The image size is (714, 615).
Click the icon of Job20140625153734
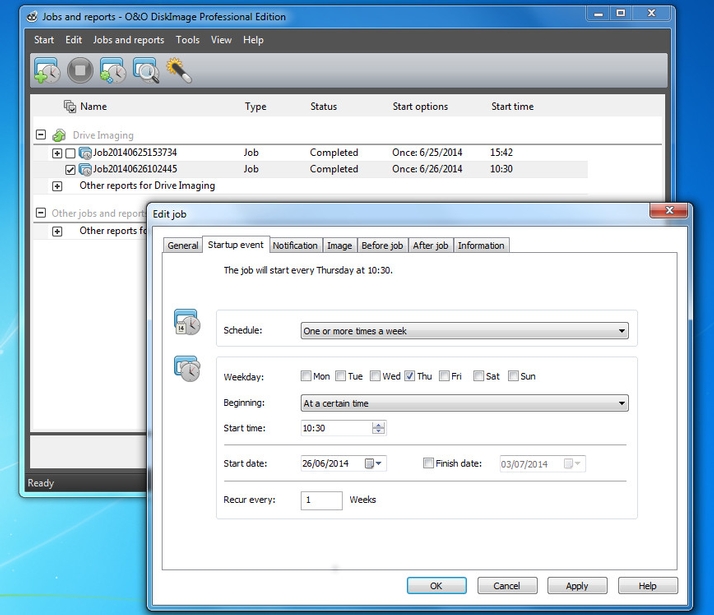click(85, 153)
